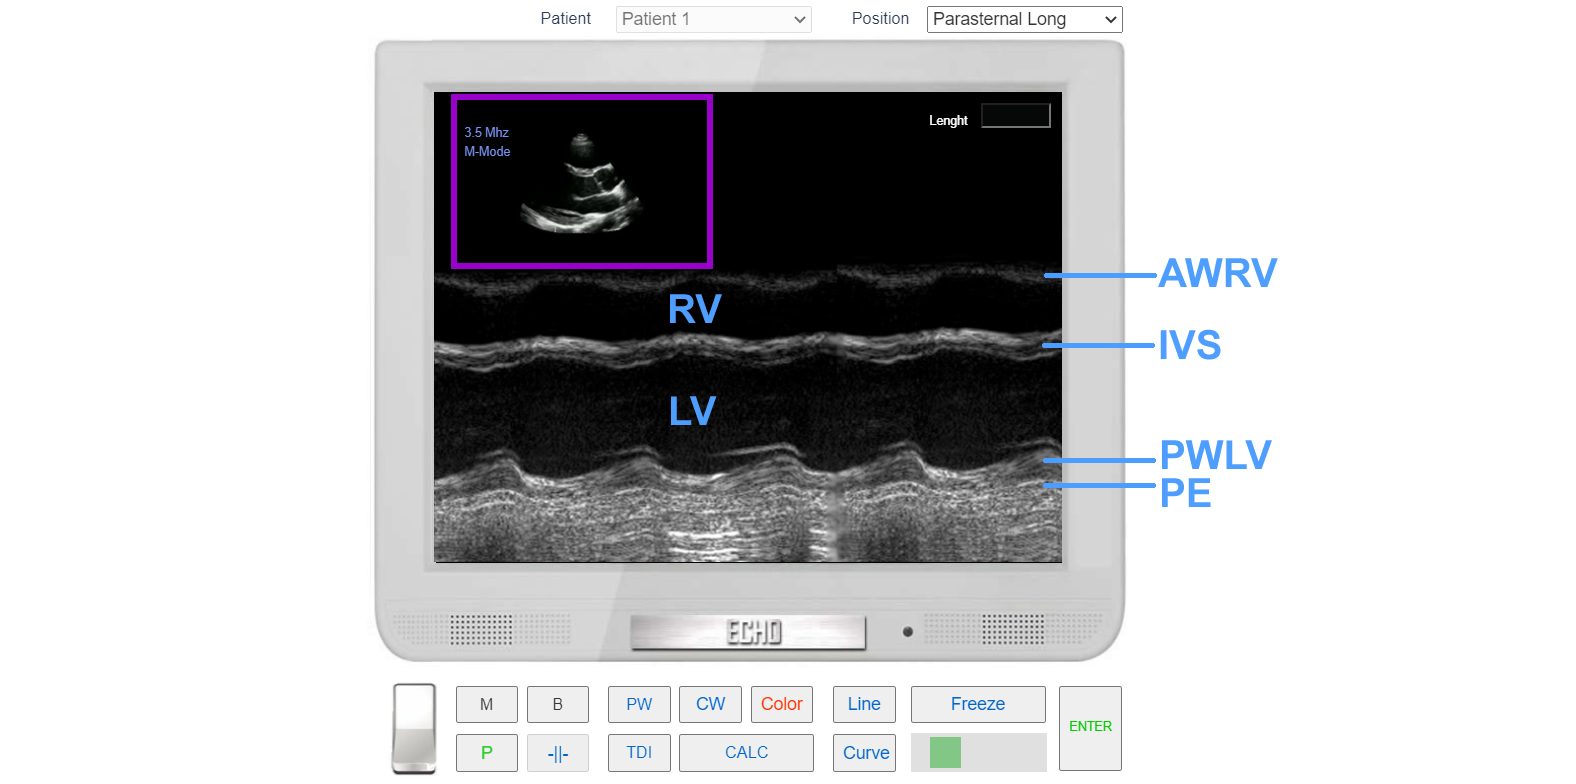Viewport: 1576px width, 784px height.
Task: Click the caliper -||- button
Action: click(x=557, y=753)
